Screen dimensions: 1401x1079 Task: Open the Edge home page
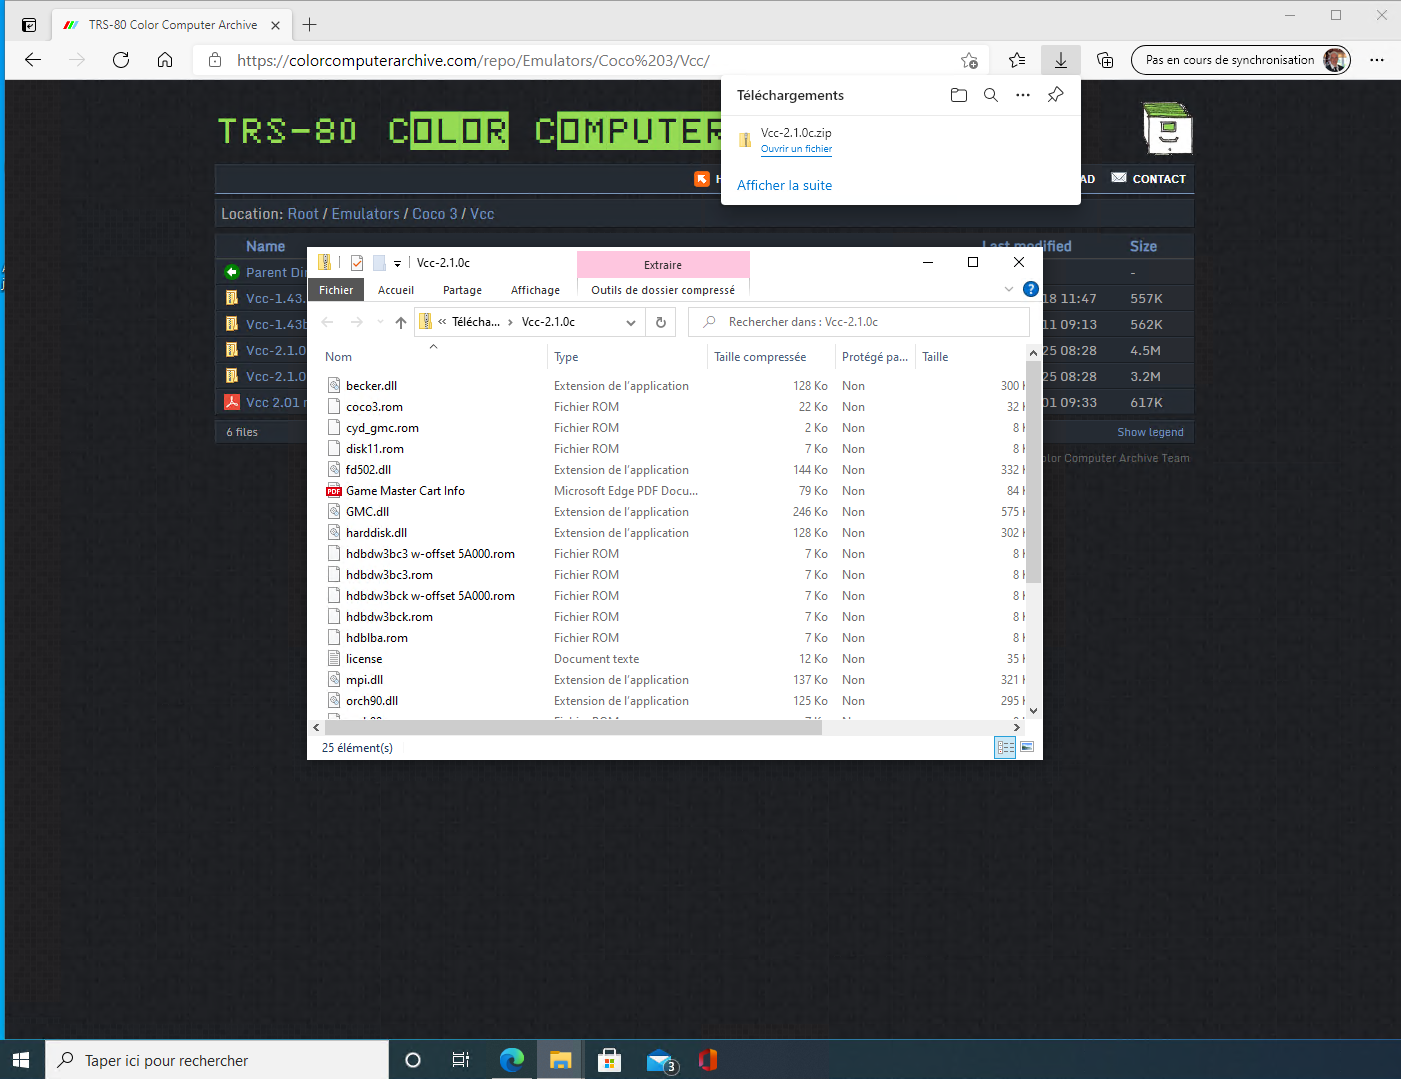165,60
